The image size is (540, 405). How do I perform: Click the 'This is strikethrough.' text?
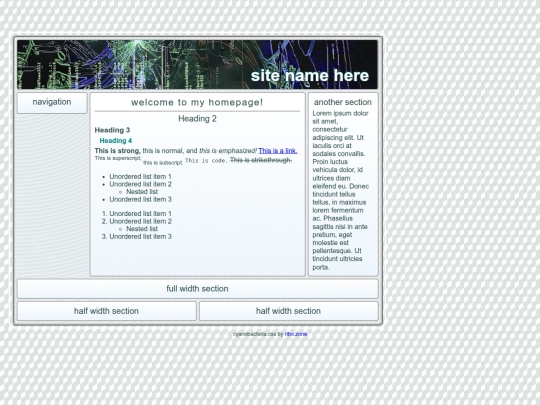pyautogui.click(x=261, y=160)
